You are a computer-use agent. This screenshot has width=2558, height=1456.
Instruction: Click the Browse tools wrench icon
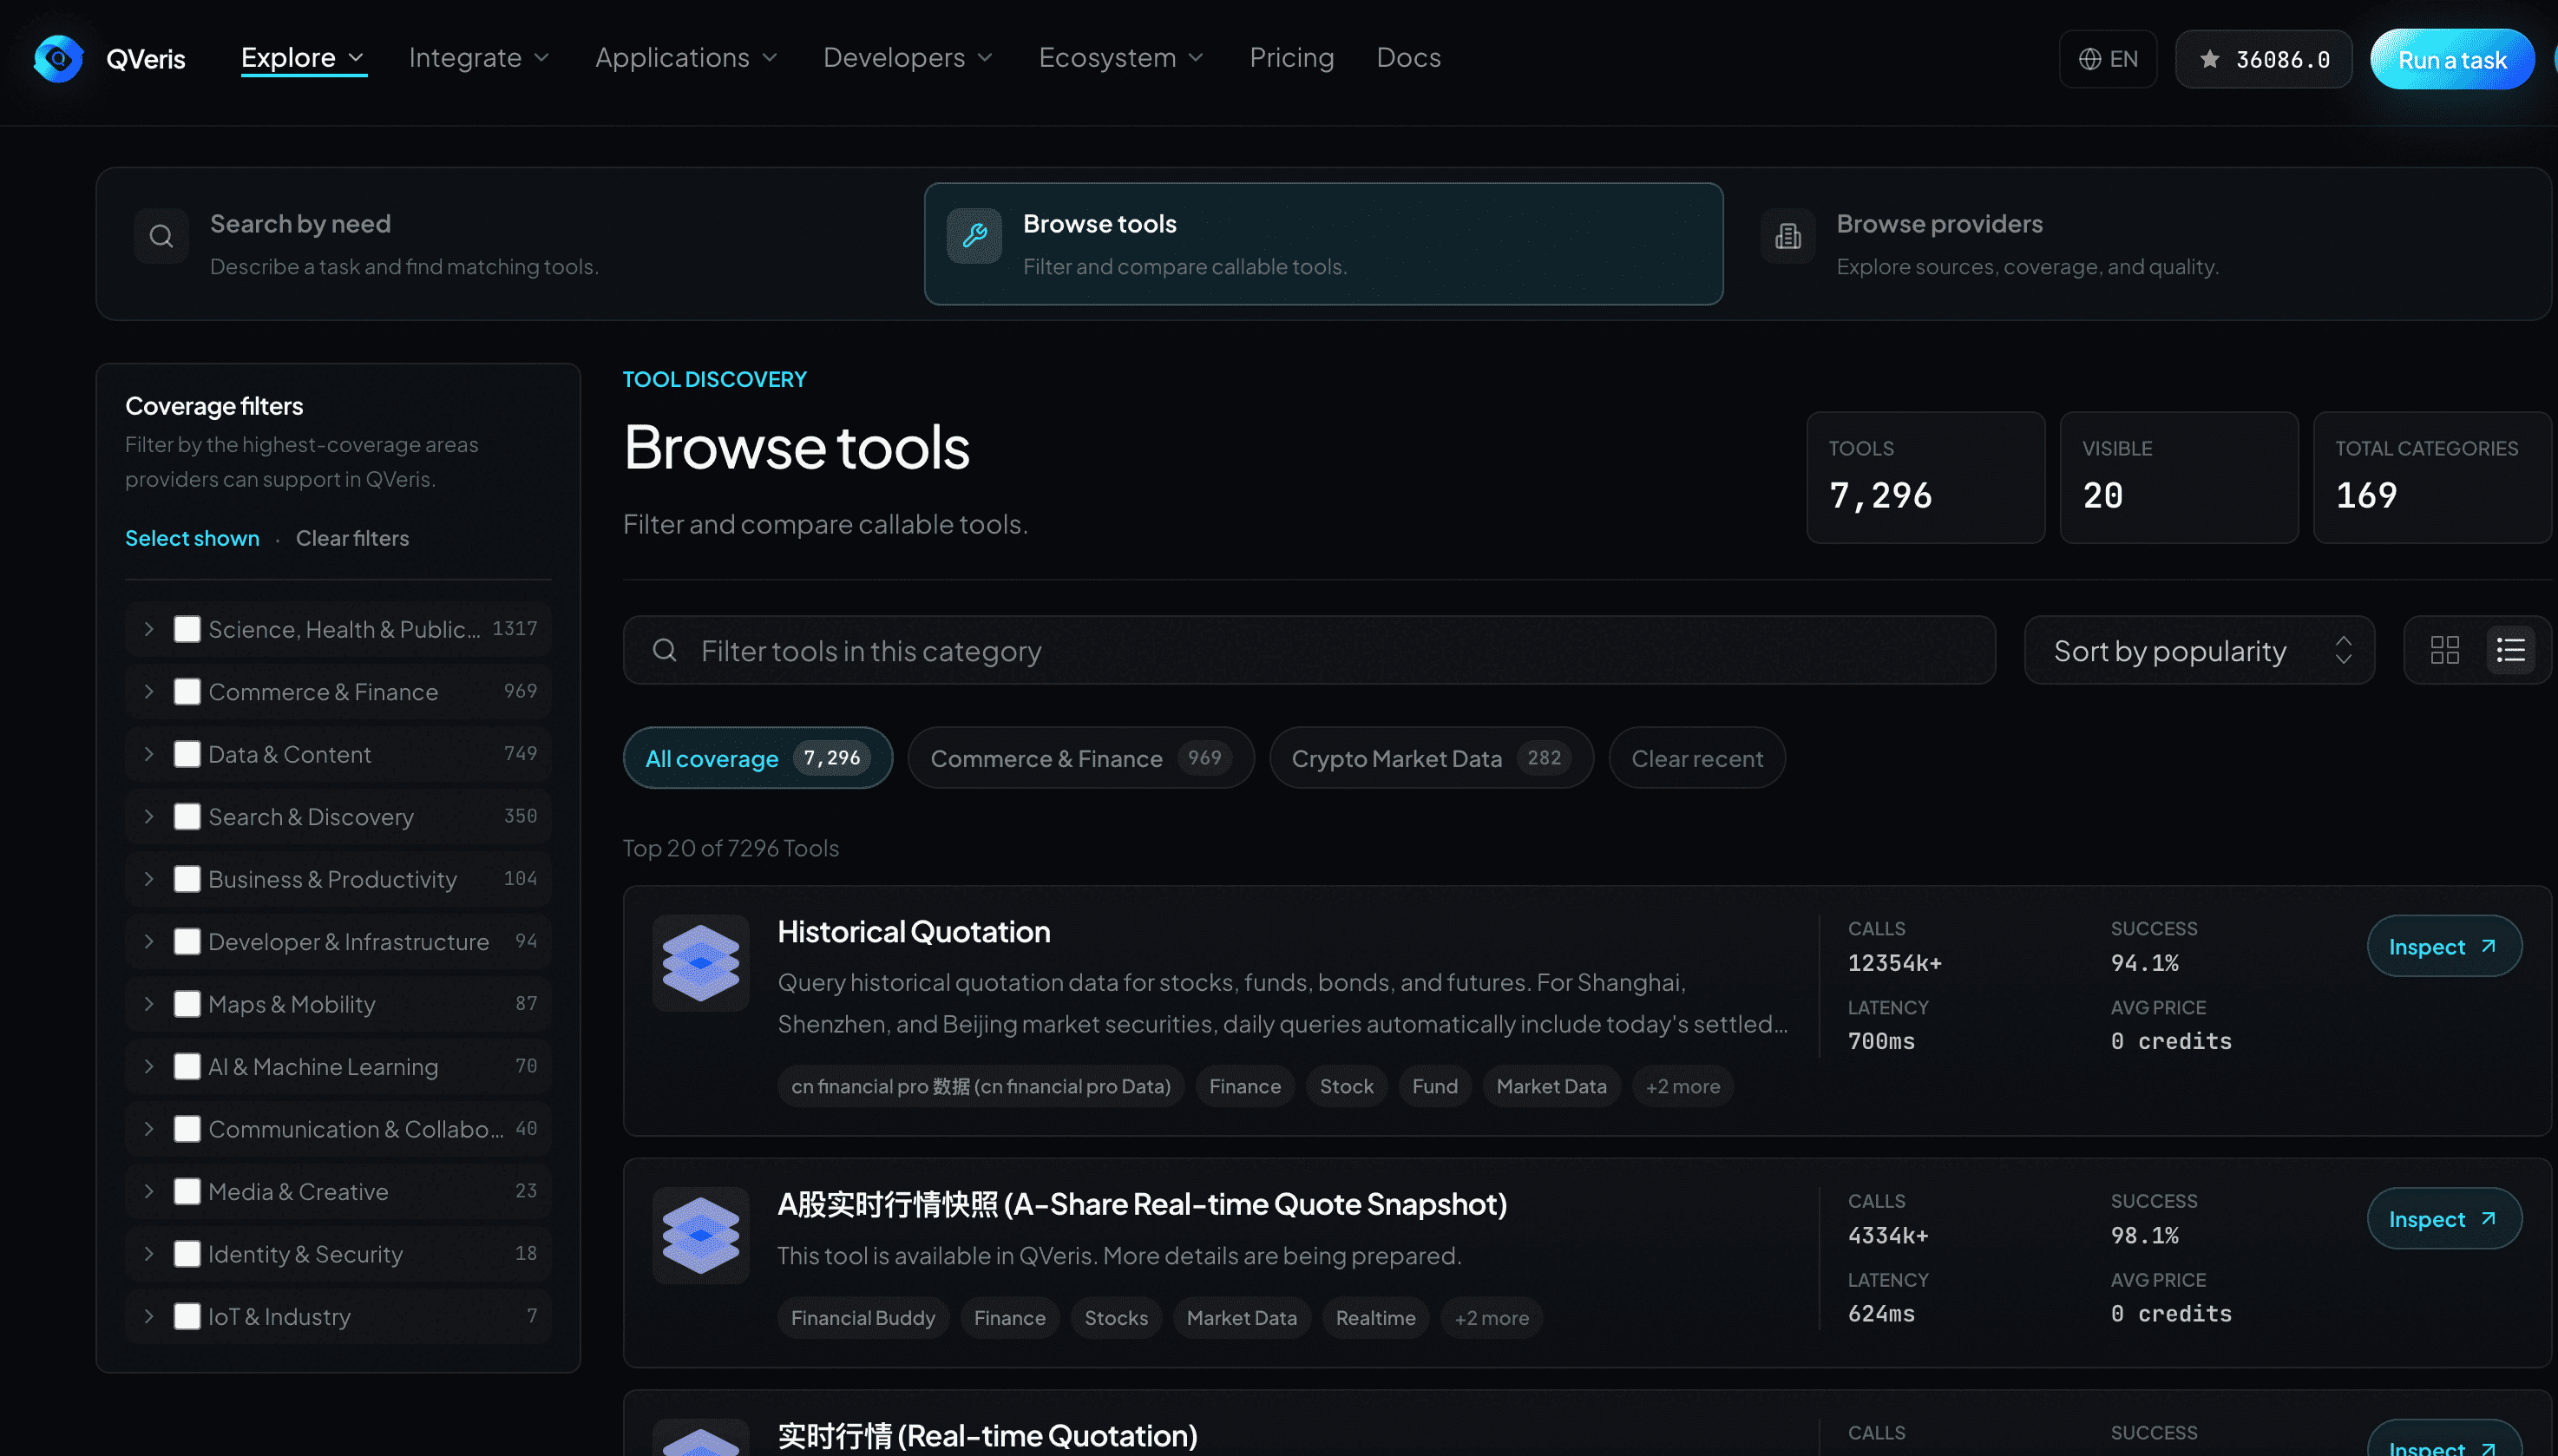(974, 236)
